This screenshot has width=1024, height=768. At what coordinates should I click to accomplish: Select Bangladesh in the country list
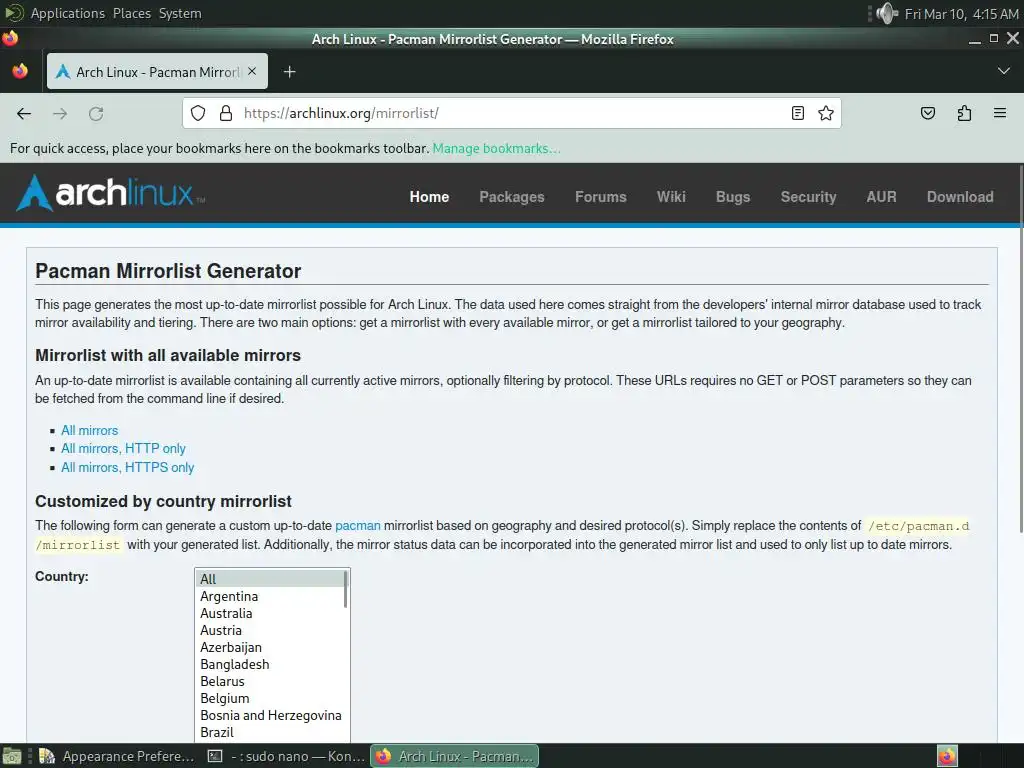tap(270, 664)
